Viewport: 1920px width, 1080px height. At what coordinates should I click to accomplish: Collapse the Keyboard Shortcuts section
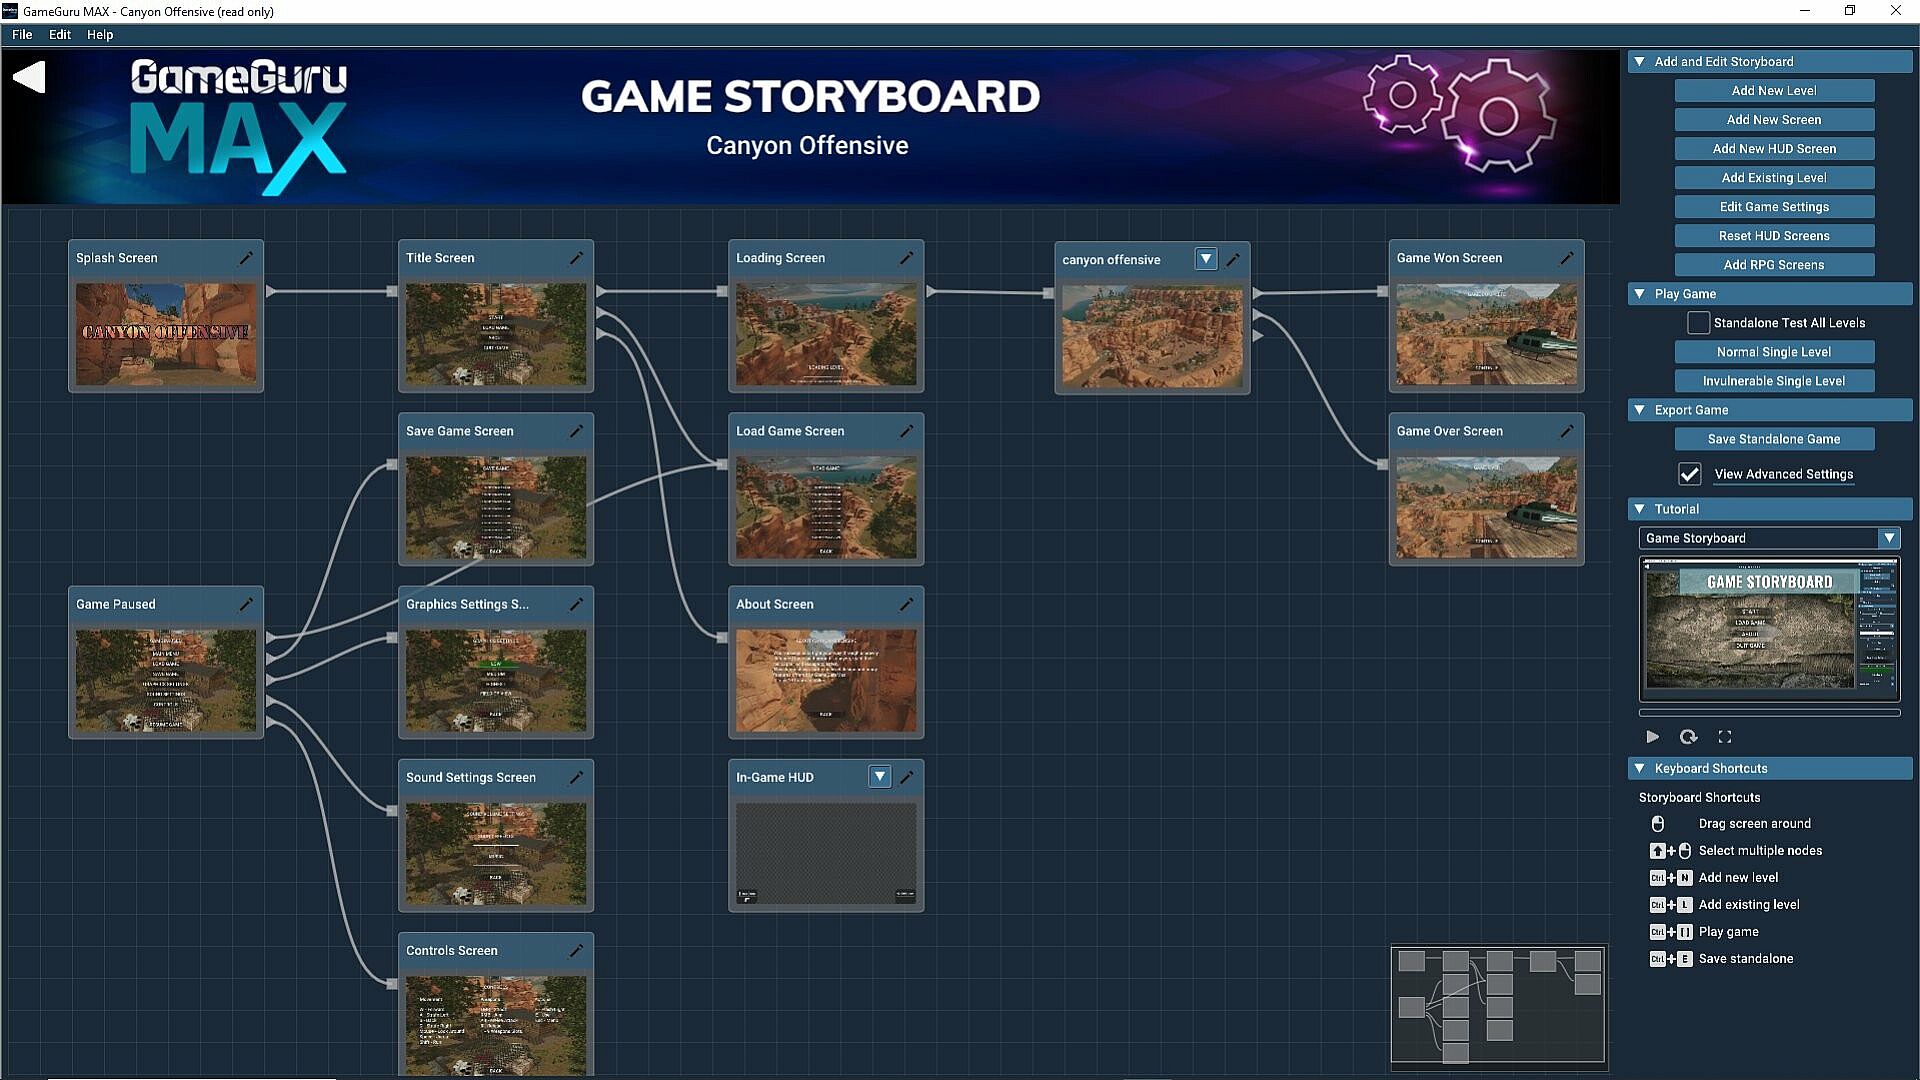click(1640, 768)
